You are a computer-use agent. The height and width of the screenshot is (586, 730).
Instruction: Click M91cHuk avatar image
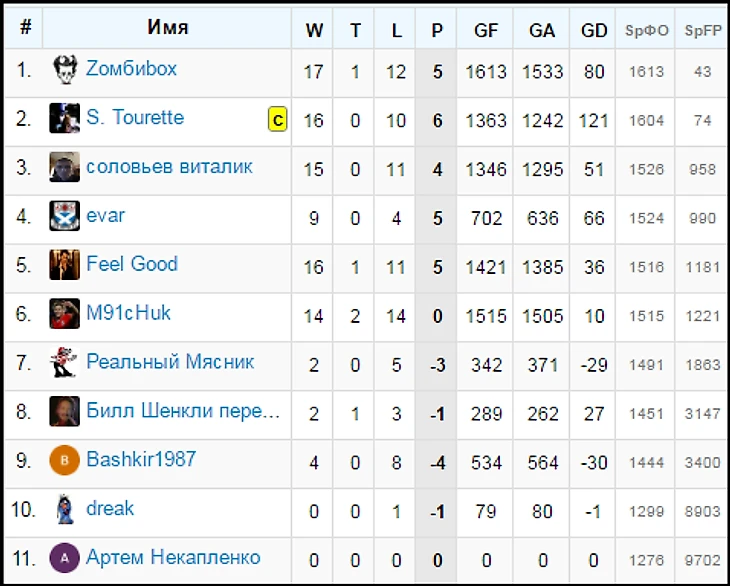click(x=64, y=314)
